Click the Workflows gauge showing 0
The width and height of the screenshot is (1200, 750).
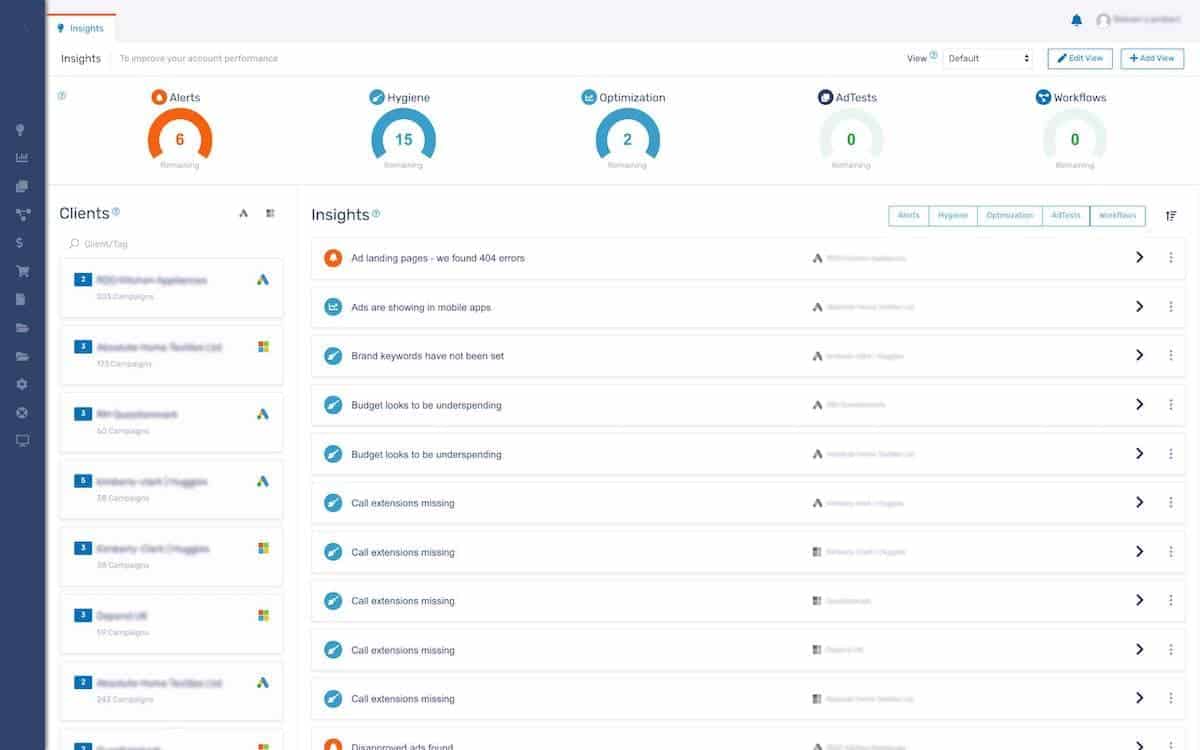coord(1075,139)
